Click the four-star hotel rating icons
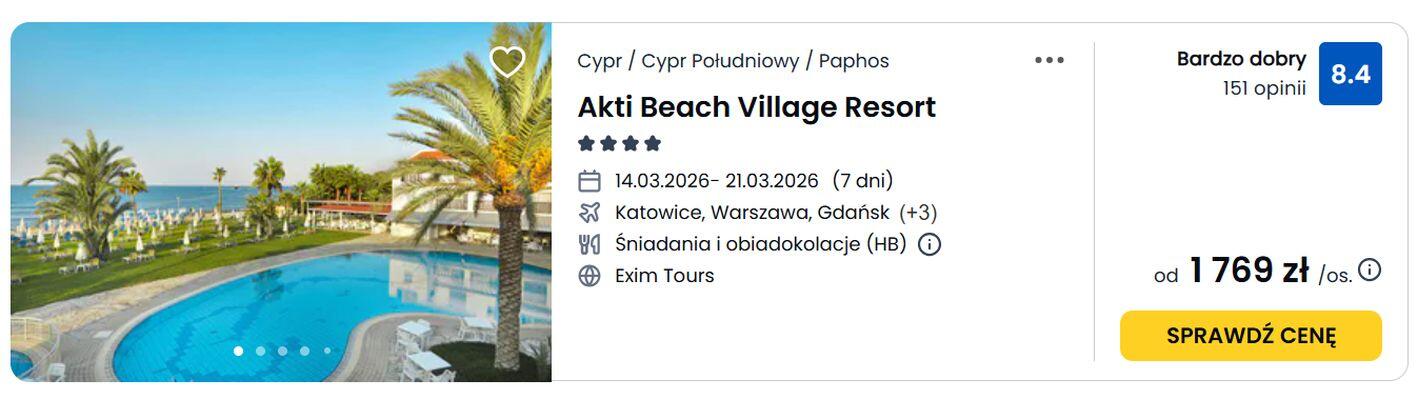 [620, 144]
